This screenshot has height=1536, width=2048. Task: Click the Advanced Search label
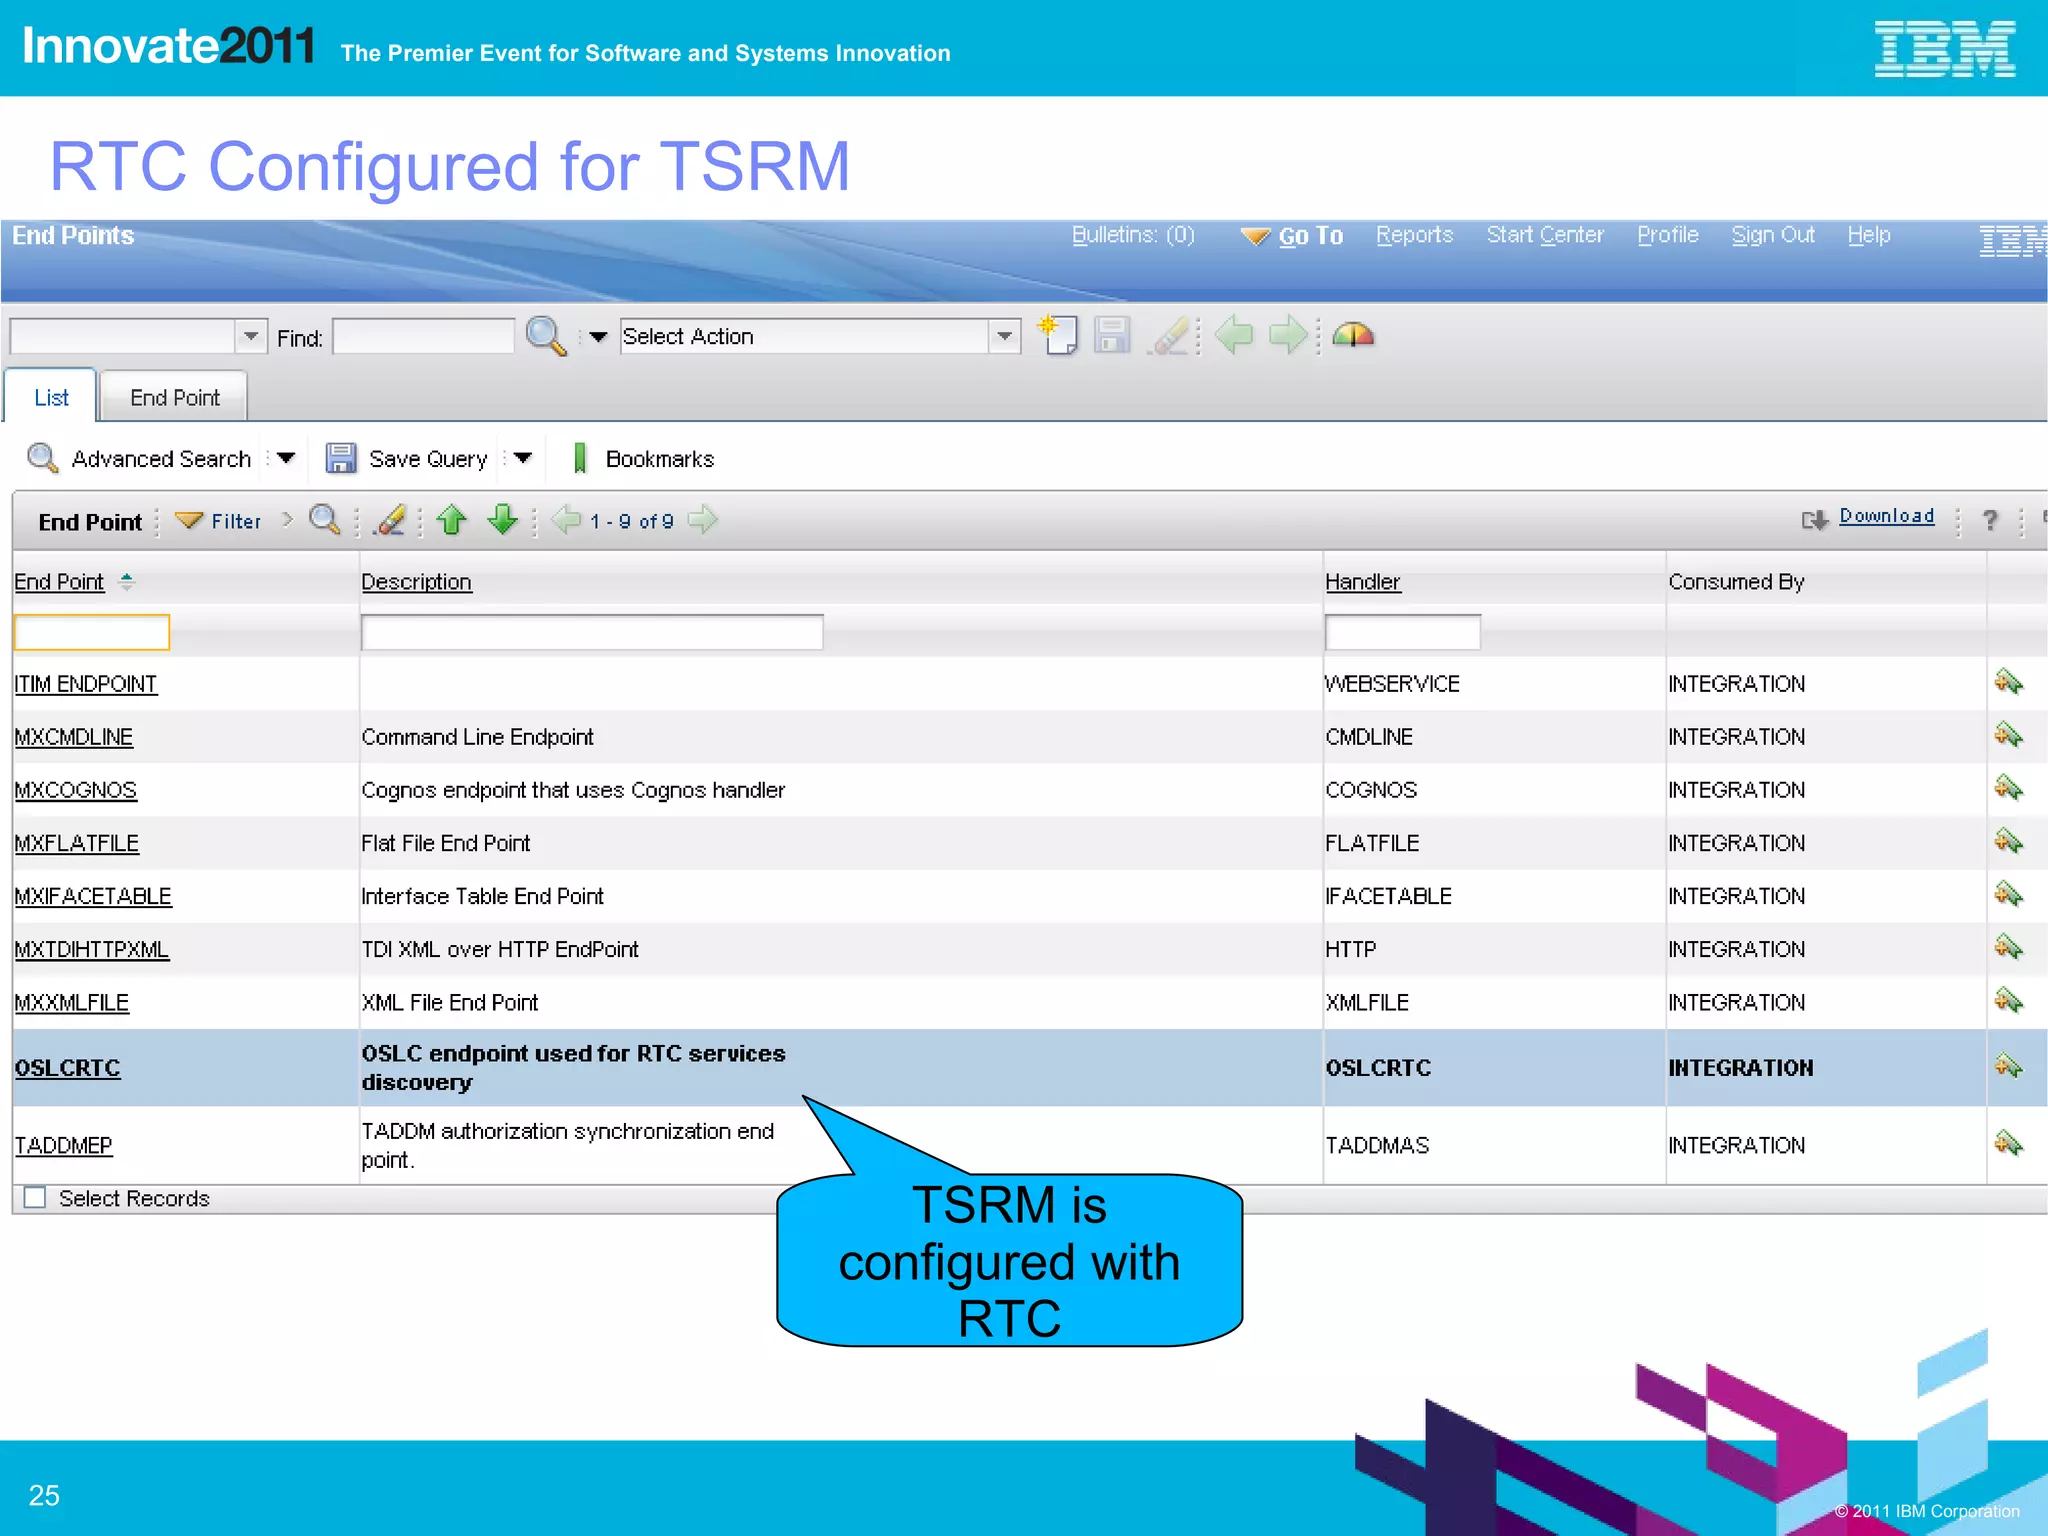[161, 459]
